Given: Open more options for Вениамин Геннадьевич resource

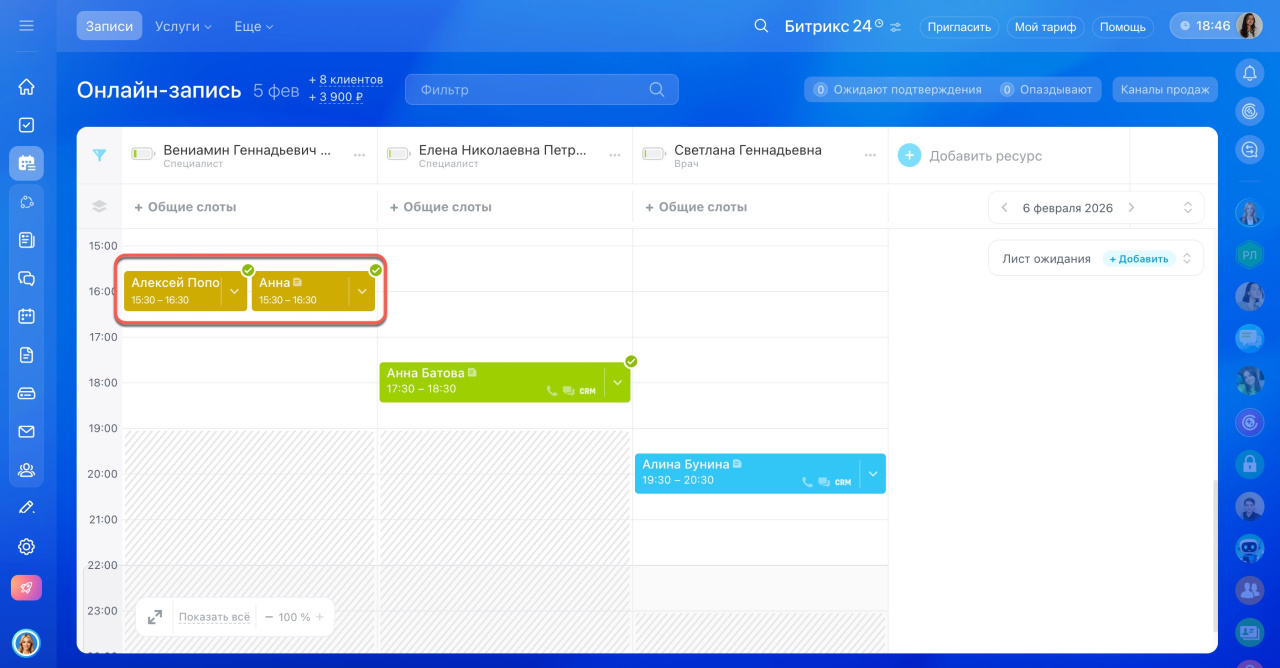Looking at the screenshot, I should [359, 155].
